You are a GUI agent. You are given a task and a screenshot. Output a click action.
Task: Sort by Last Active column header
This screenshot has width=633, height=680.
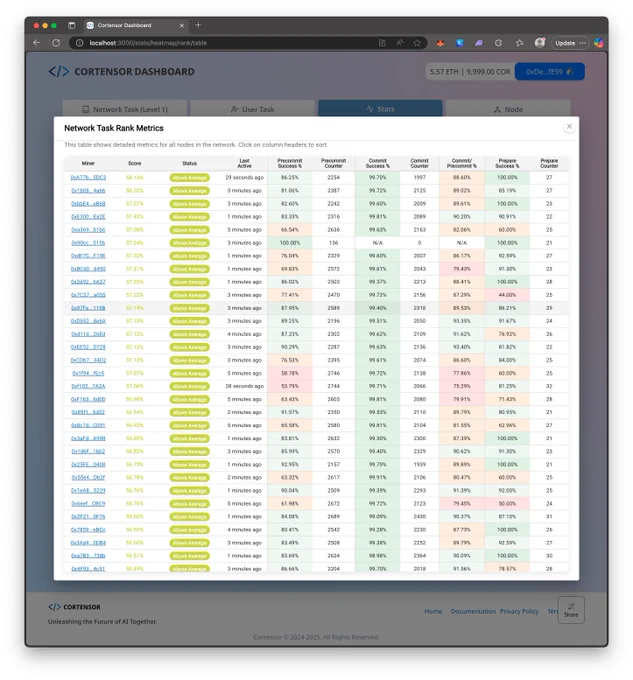pyautogui.click(x=245, y=163)
